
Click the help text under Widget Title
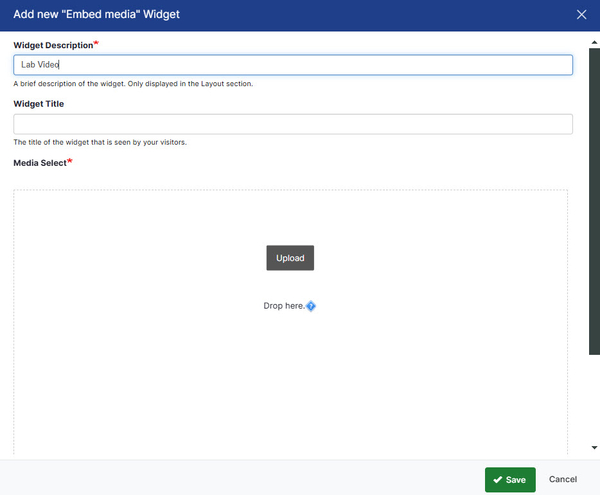tap(100, 142)
